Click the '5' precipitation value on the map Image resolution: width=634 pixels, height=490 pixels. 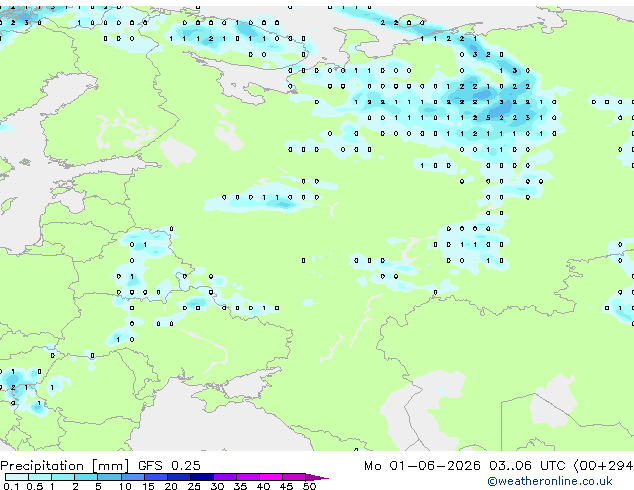coord(488,118)
